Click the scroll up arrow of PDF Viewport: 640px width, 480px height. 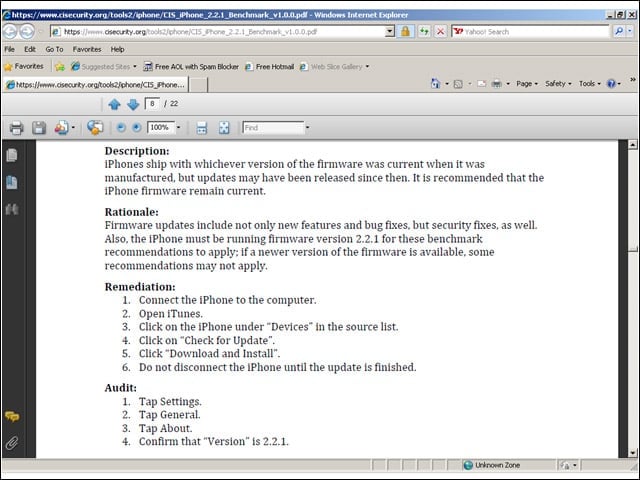633,144
